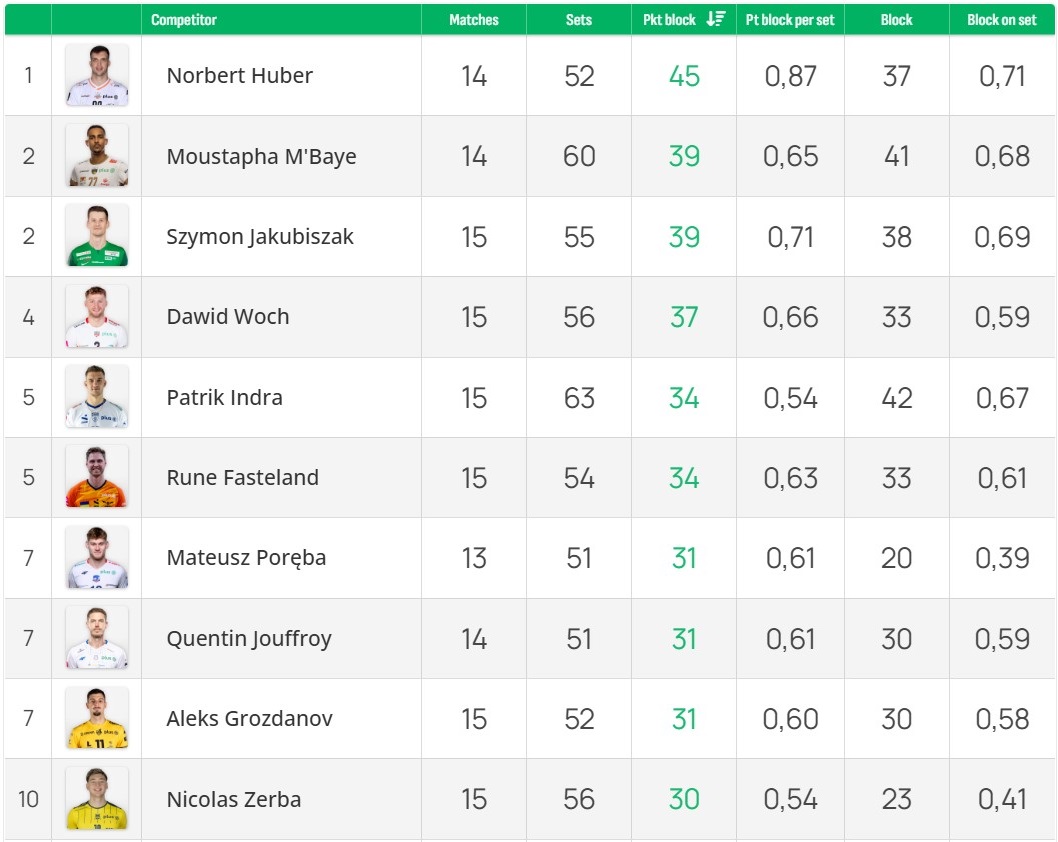The height and width of the screenshot is (842, 1058).
Task: Open Norbert Huber's player photo
Action: tap(97, 76)
